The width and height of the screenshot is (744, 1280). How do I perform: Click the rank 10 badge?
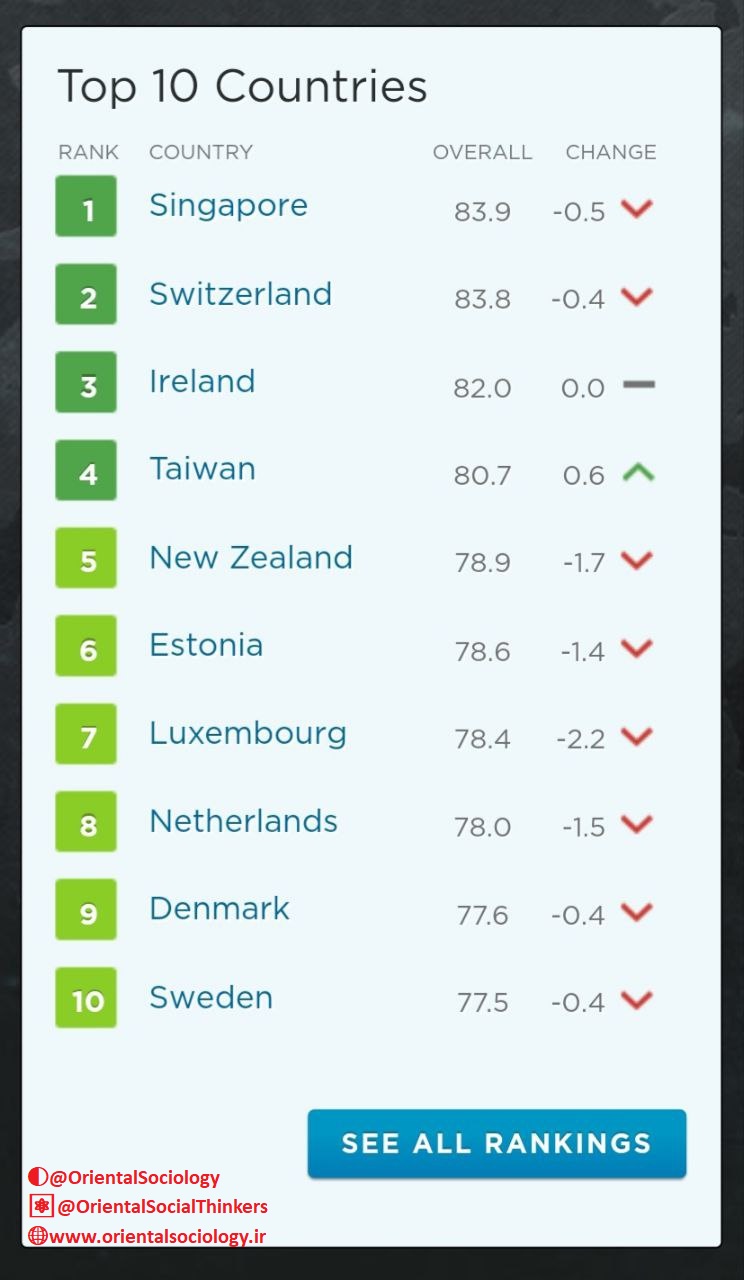pyautogui.click(x=86, y=998)
